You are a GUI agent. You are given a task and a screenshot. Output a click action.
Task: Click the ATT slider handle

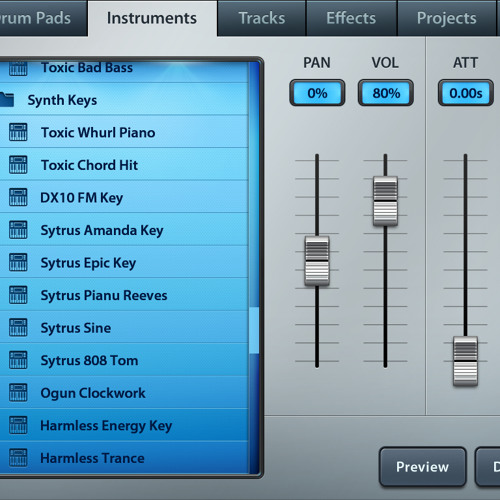click(x=465, y=361)
